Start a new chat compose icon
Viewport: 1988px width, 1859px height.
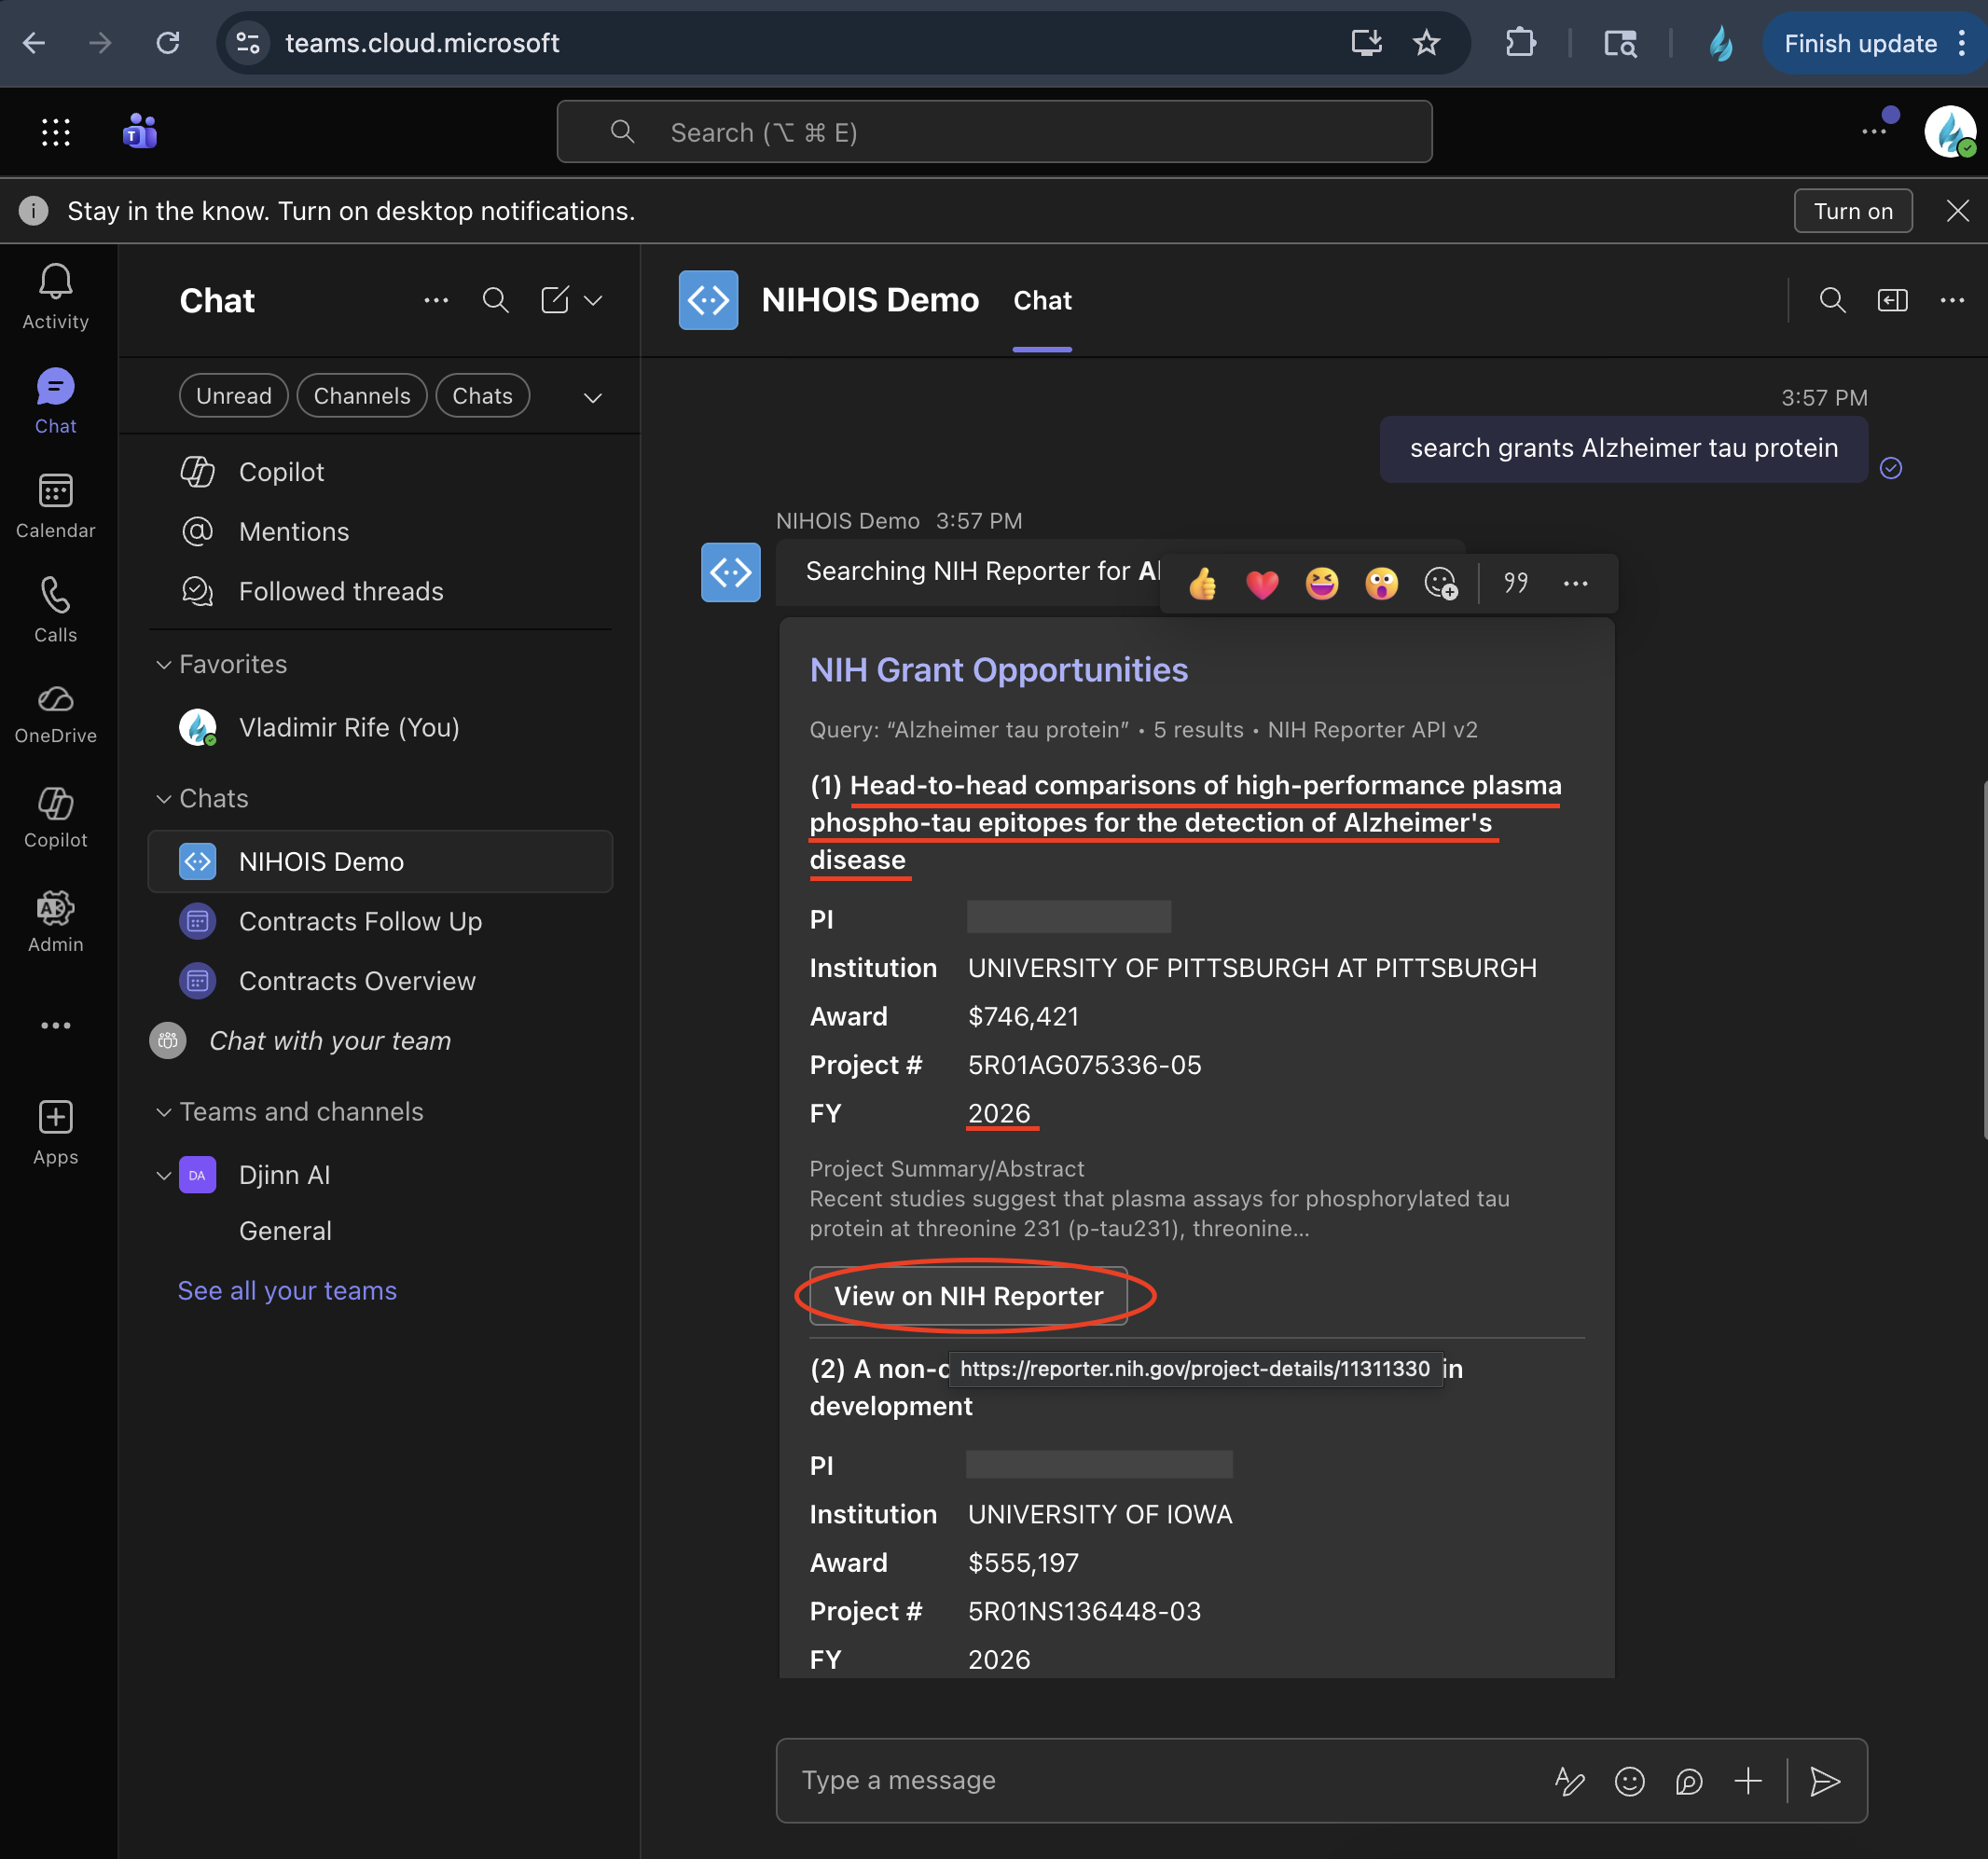[555, 300]
